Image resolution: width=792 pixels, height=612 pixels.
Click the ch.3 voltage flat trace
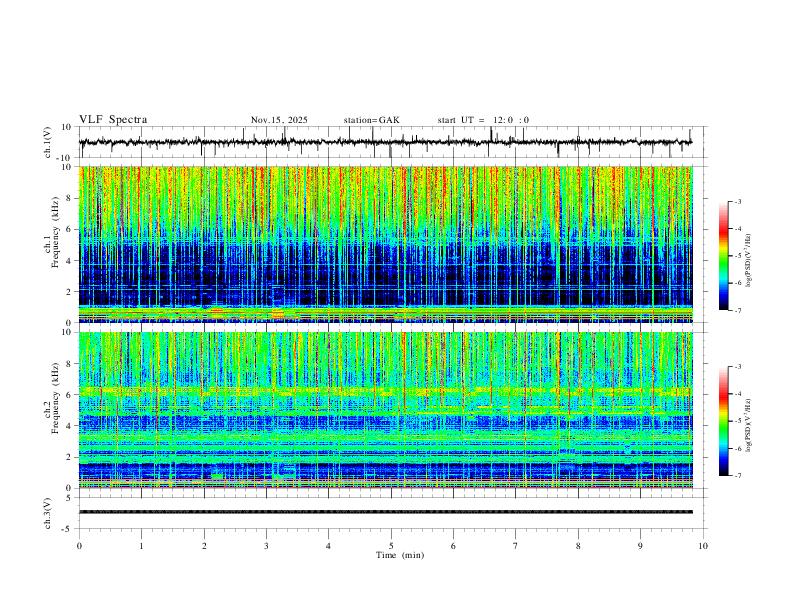[386, 512]
